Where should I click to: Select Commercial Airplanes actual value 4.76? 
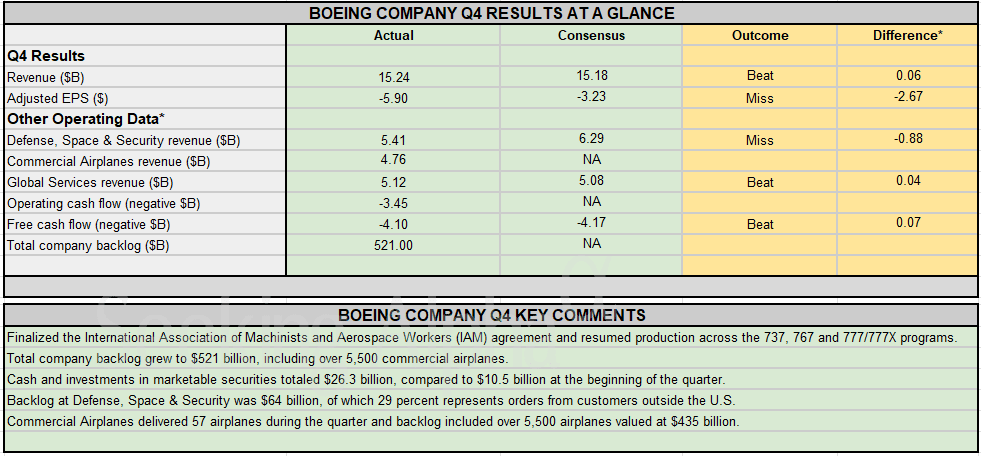pyautogui.click(x=393, y=161)
